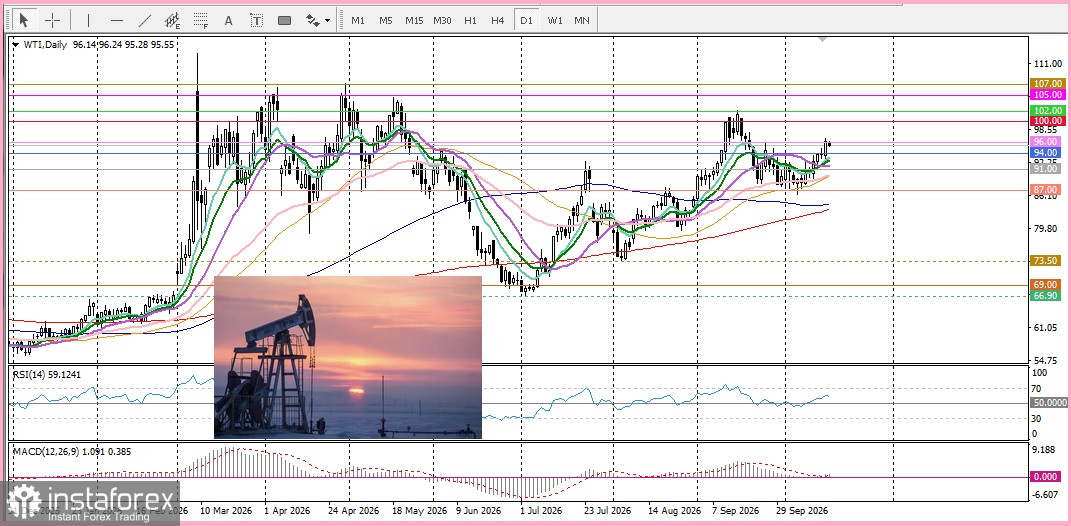Select the horizontal line tool
This screenshot has height=526, width=1071.
click(x=117, y=20)
